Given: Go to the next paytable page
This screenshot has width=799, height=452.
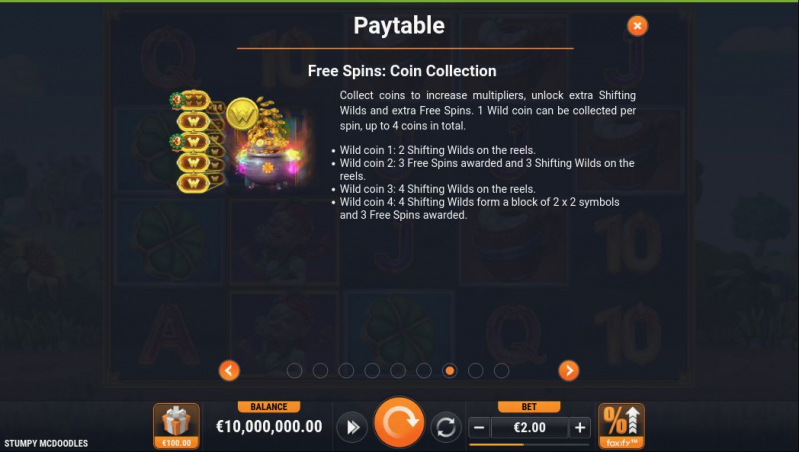Looking at the screenshot, I should tap(569, 370).
